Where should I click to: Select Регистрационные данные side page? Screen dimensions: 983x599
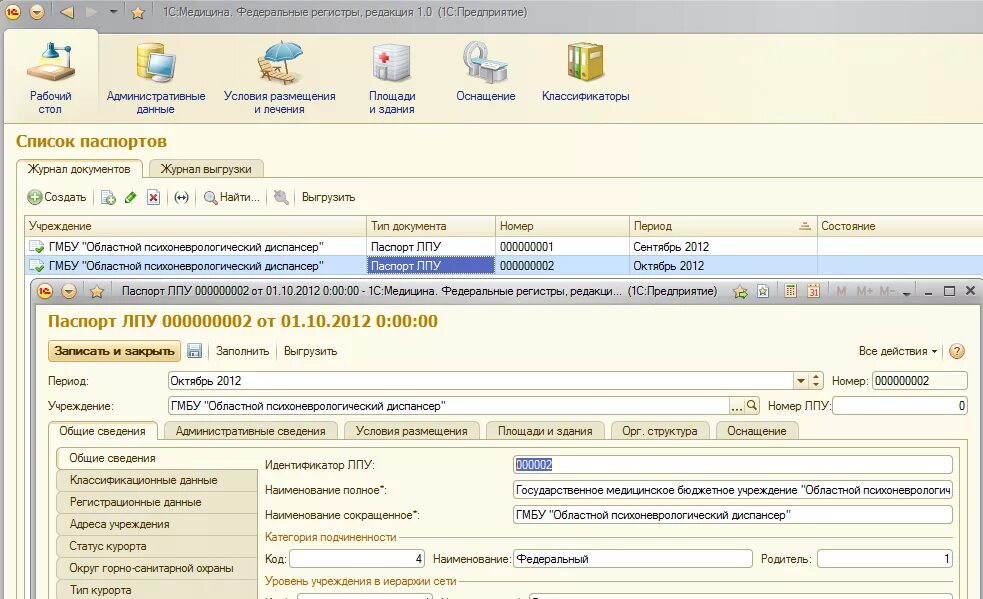click(157, 502)
